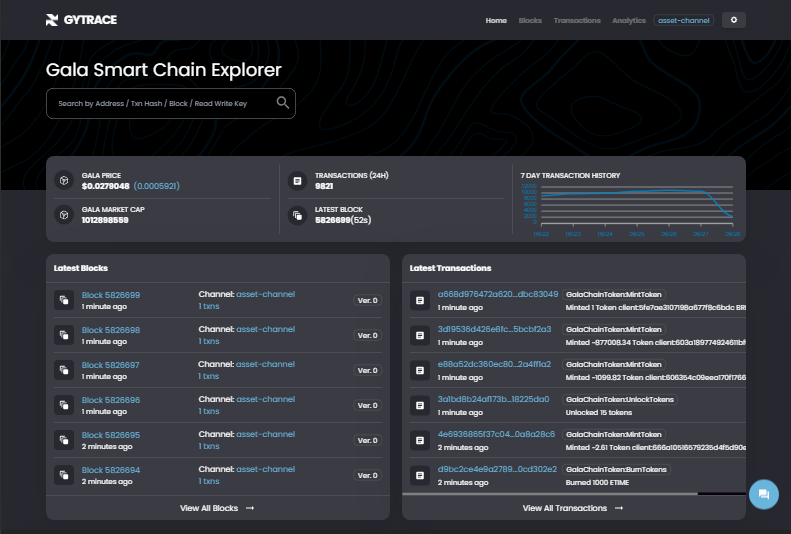Click block icon beside Block 5826698
791x534 pixels.
pyautogui.click(x=64, y=335)
